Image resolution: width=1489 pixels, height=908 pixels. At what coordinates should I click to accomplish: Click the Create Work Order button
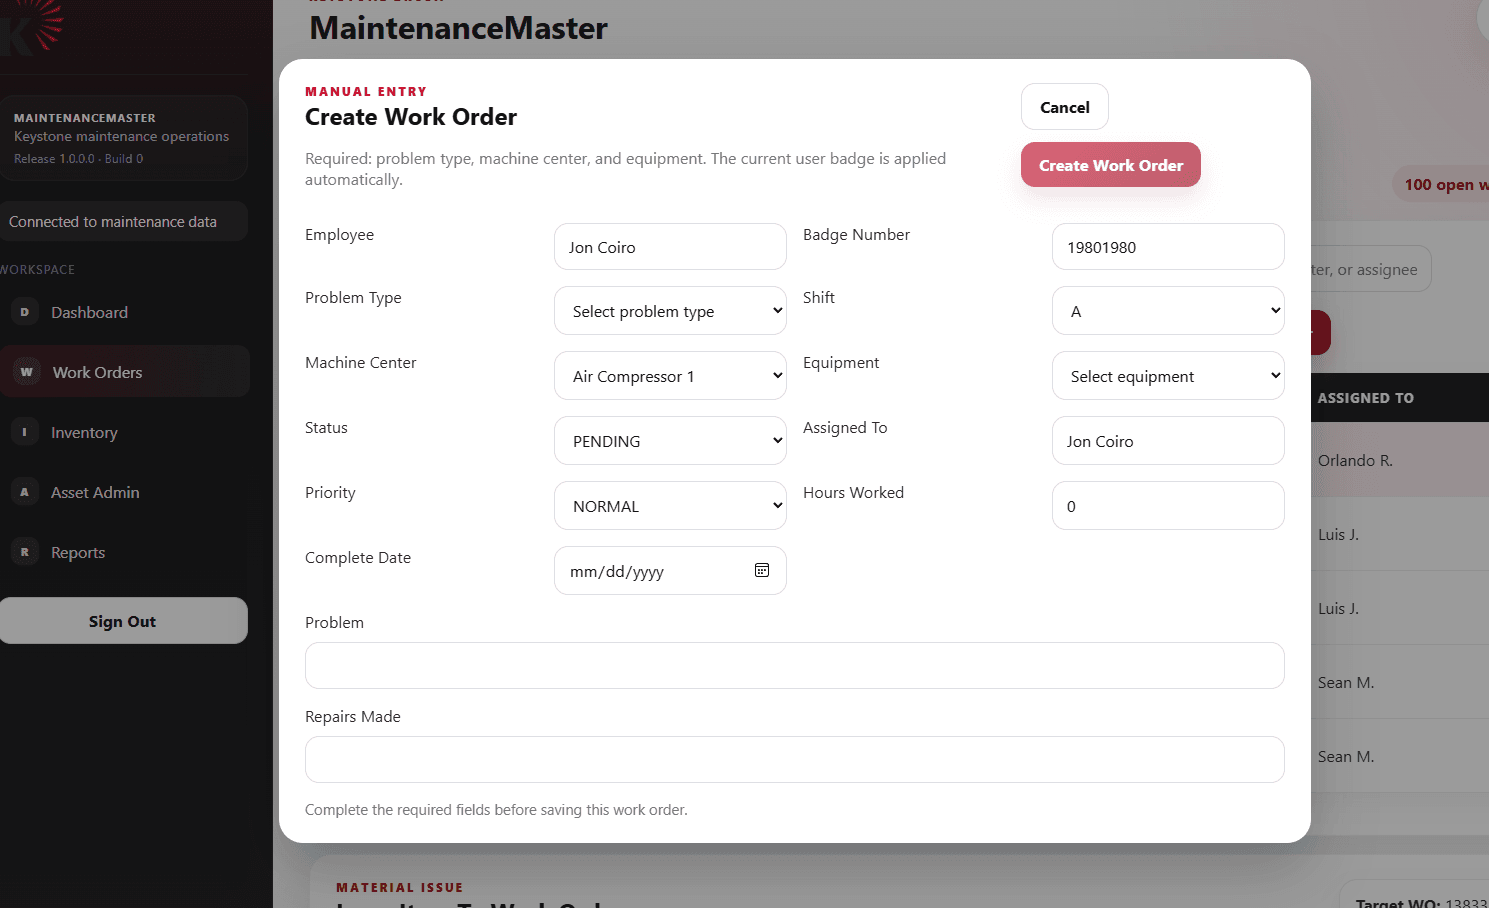coord(1110,164)
